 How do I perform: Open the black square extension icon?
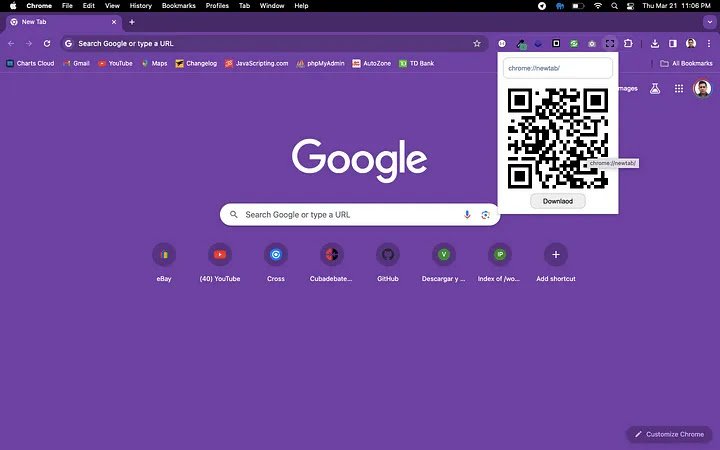click(556, 44)
